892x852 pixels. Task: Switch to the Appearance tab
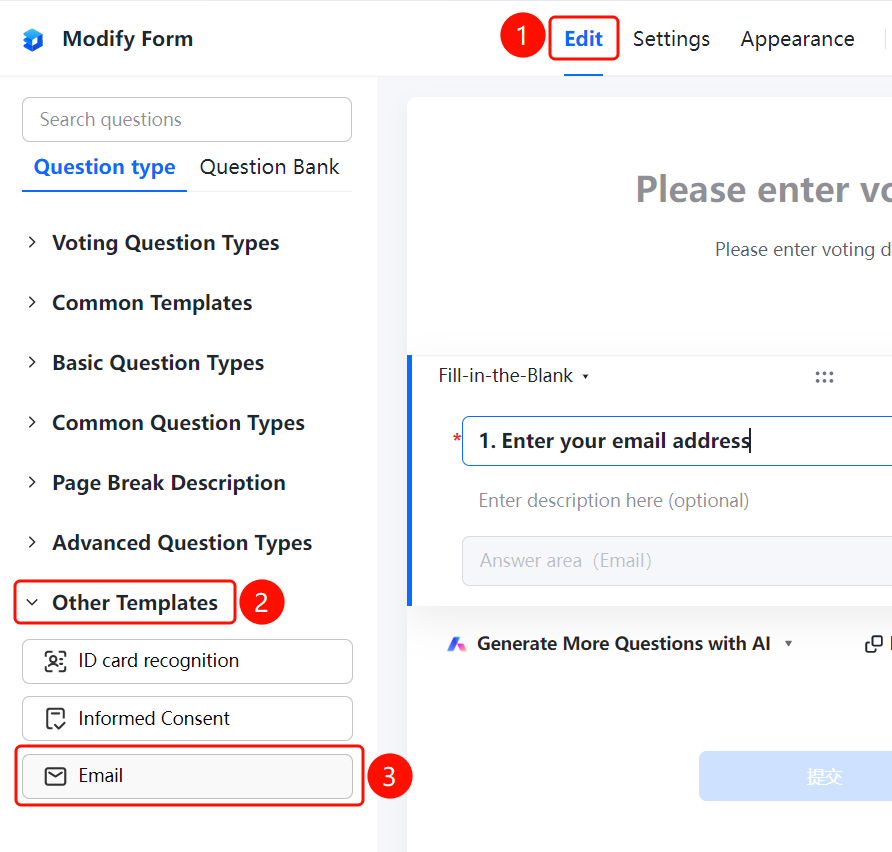coord(797,39)
